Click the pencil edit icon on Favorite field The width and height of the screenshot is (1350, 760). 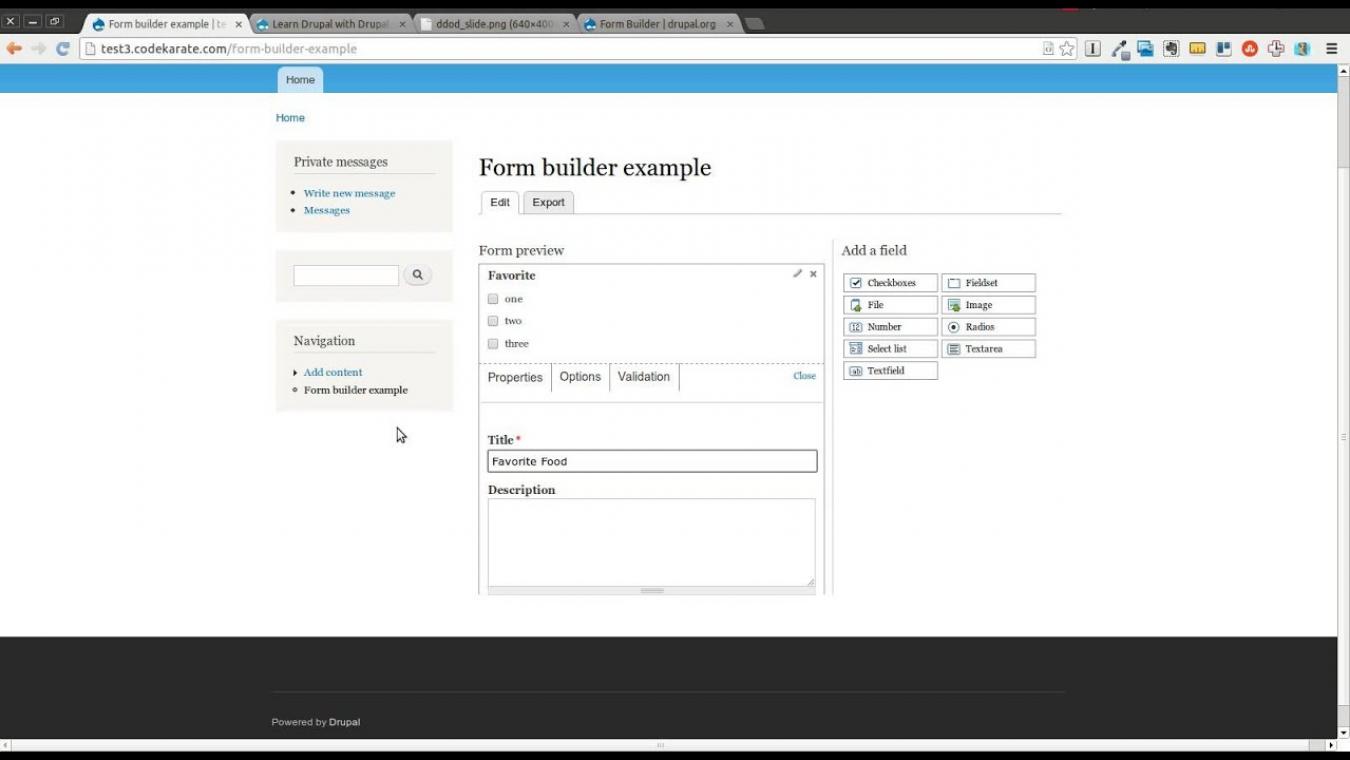tap(797, 273)
